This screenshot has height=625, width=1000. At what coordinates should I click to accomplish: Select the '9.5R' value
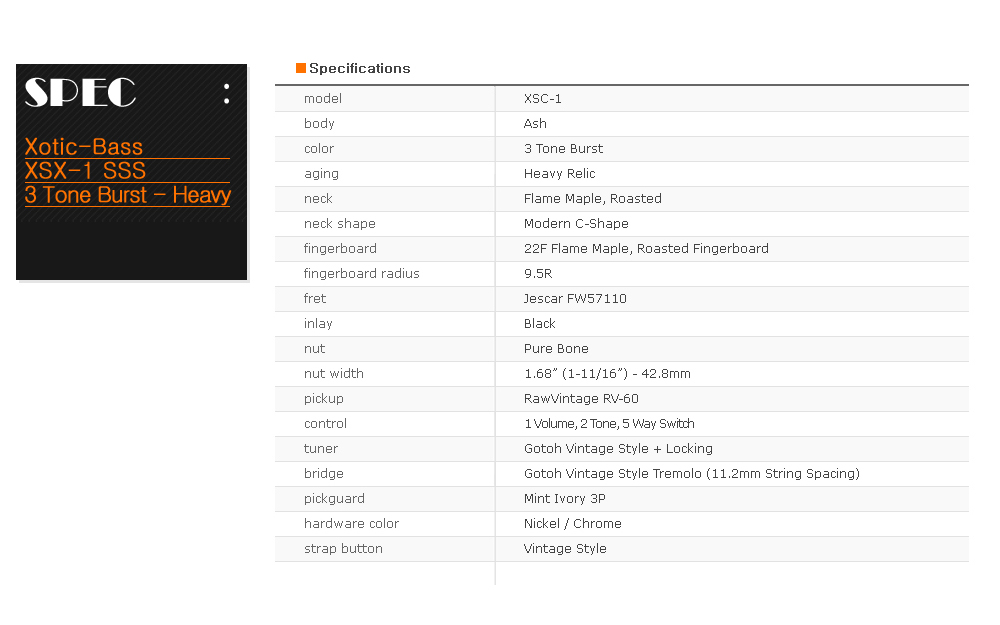[538, 274]
